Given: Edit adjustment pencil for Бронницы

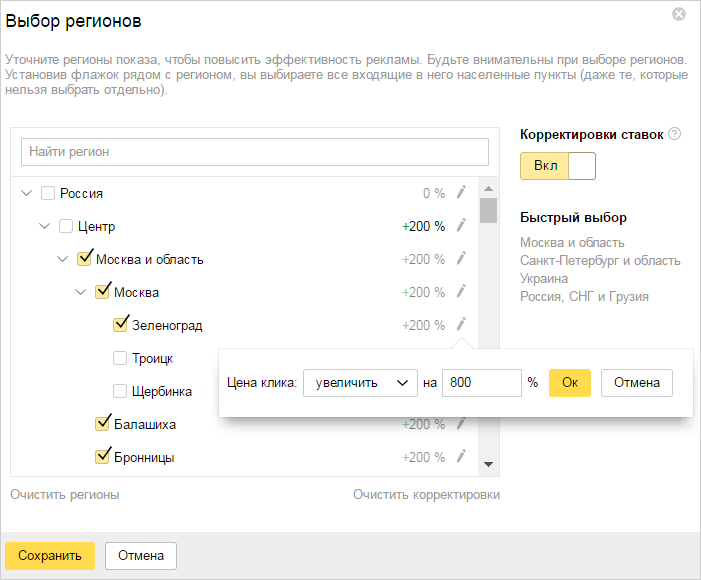Looking at the screenshot, I should click(x=461, y=457).
